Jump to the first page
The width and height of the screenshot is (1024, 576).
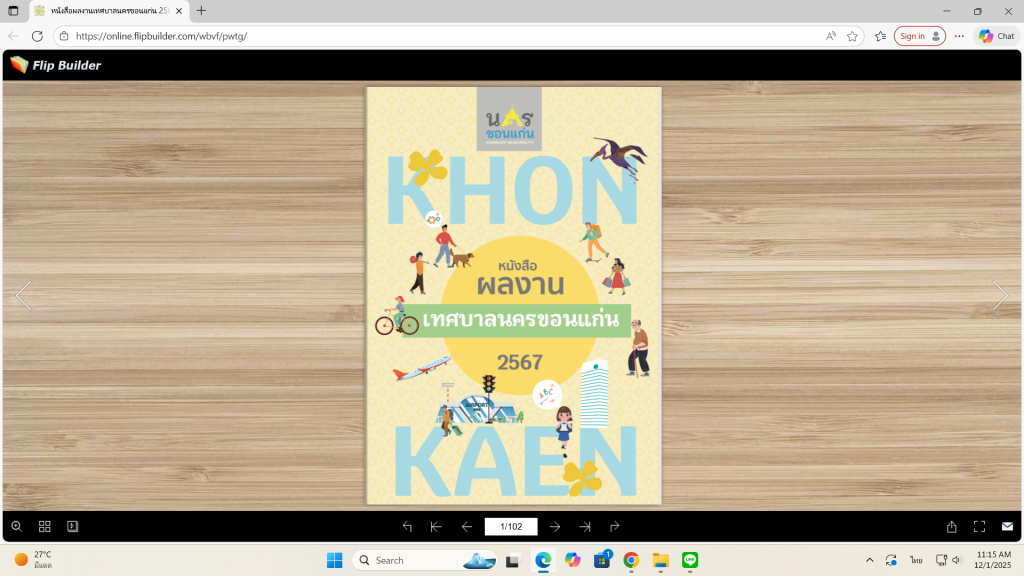tap(436, 527)
